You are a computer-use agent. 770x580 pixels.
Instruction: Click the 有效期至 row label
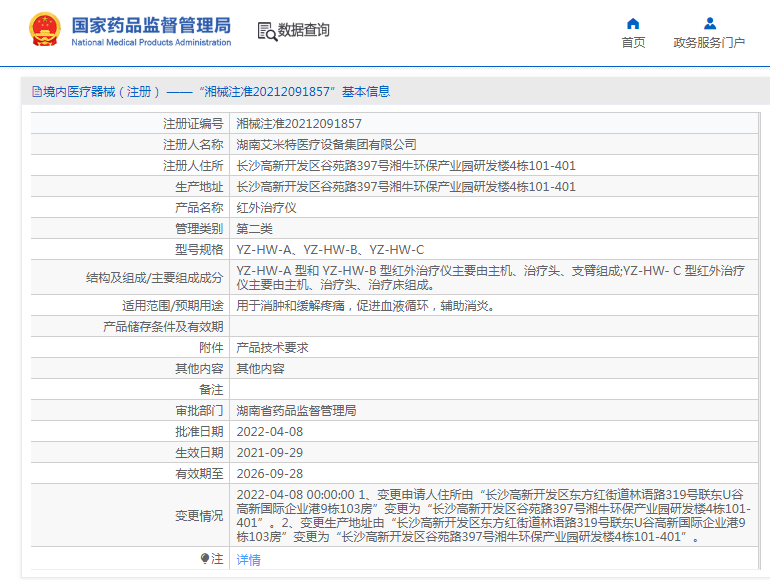[x=199, y=474]
